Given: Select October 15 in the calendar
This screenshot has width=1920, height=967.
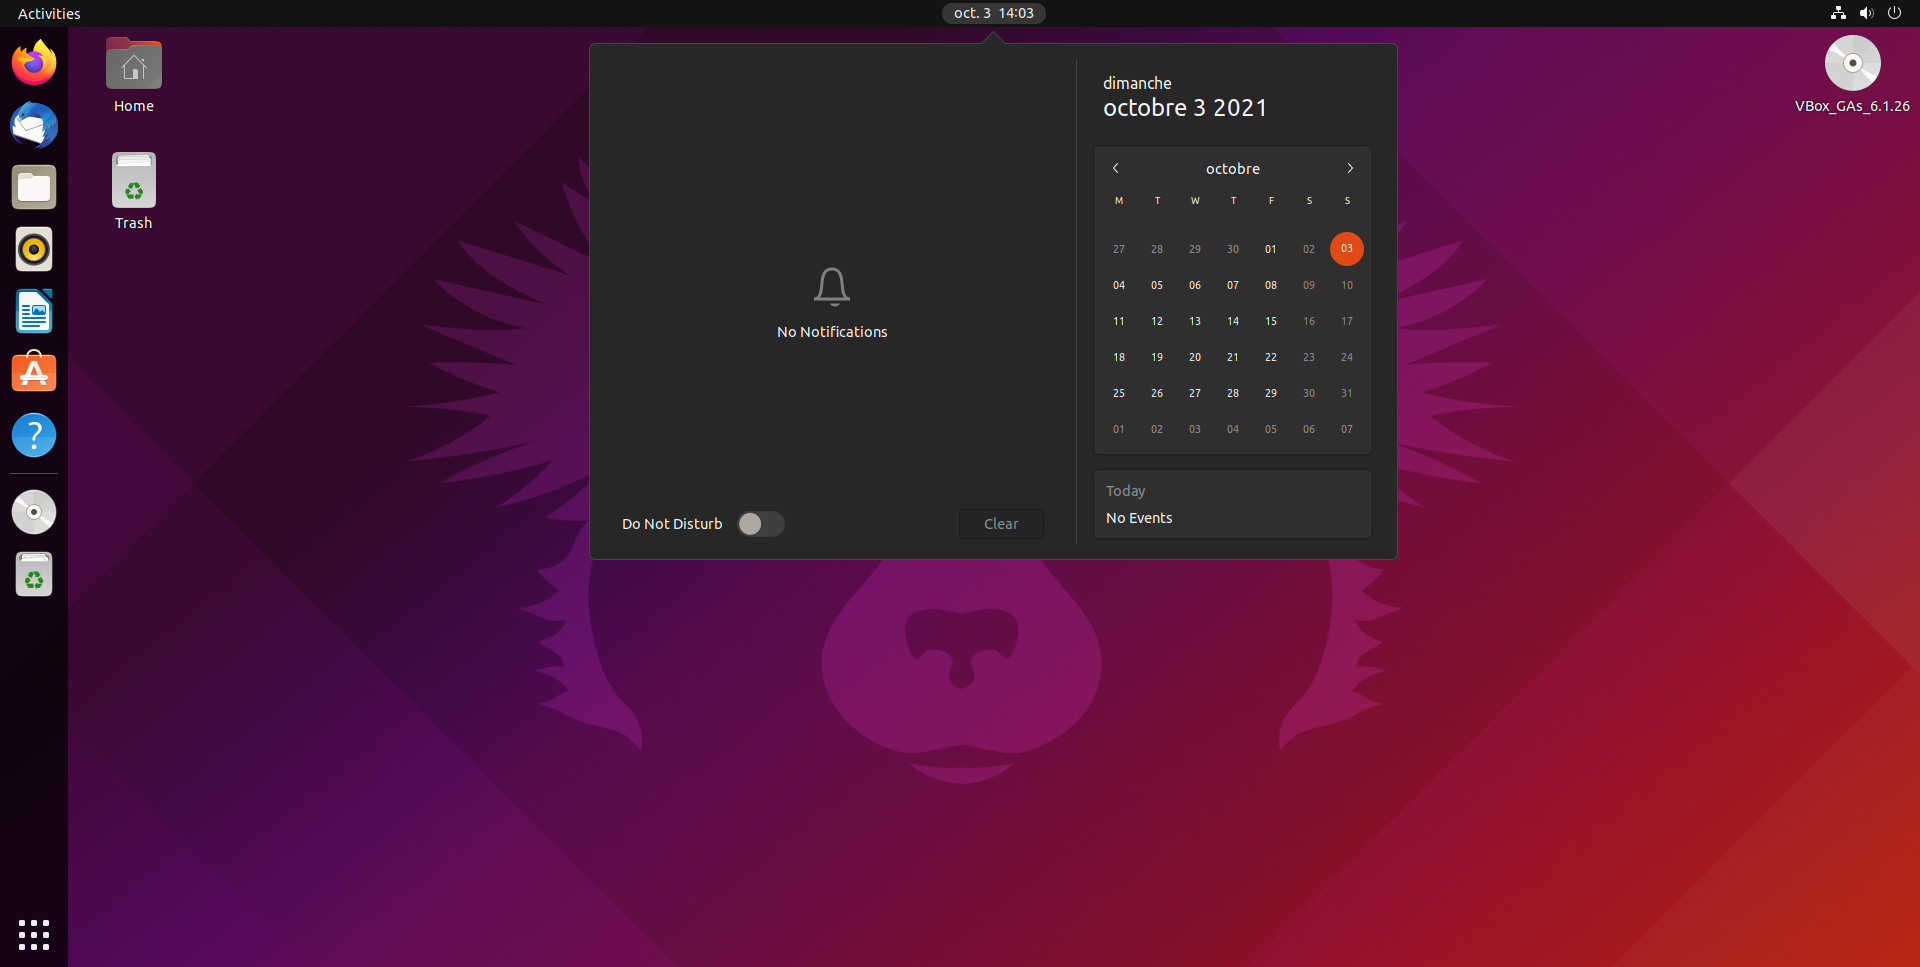Looking at the screenshot, I should point(1271,321).
